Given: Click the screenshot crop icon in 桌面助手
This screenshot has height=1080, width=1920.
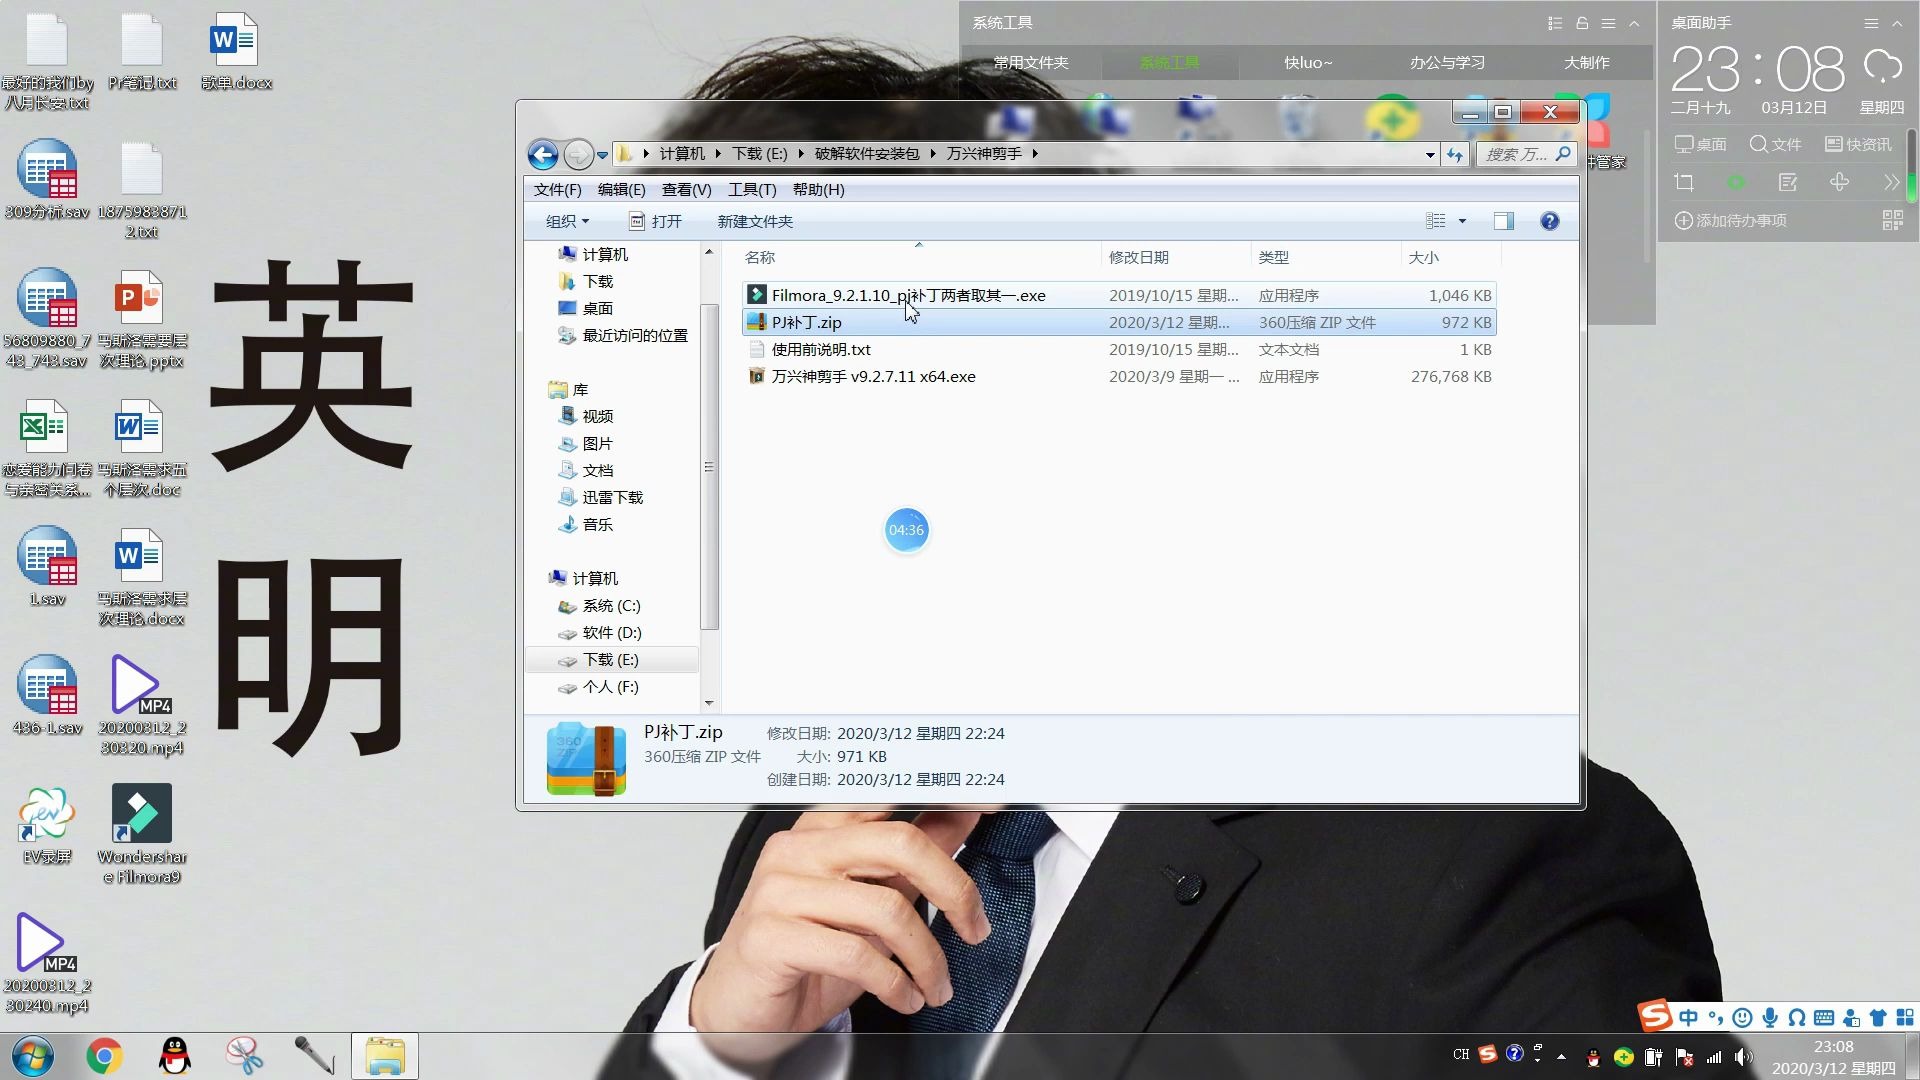Looking at the screenshot, I should 1684,182.
